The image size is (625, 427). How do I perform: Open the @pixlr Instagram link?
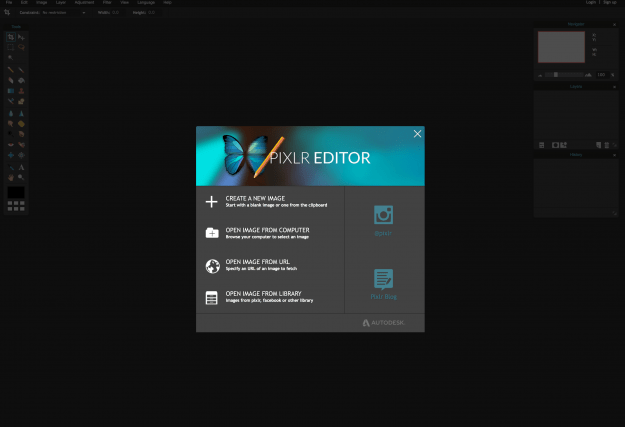[383, 220]
